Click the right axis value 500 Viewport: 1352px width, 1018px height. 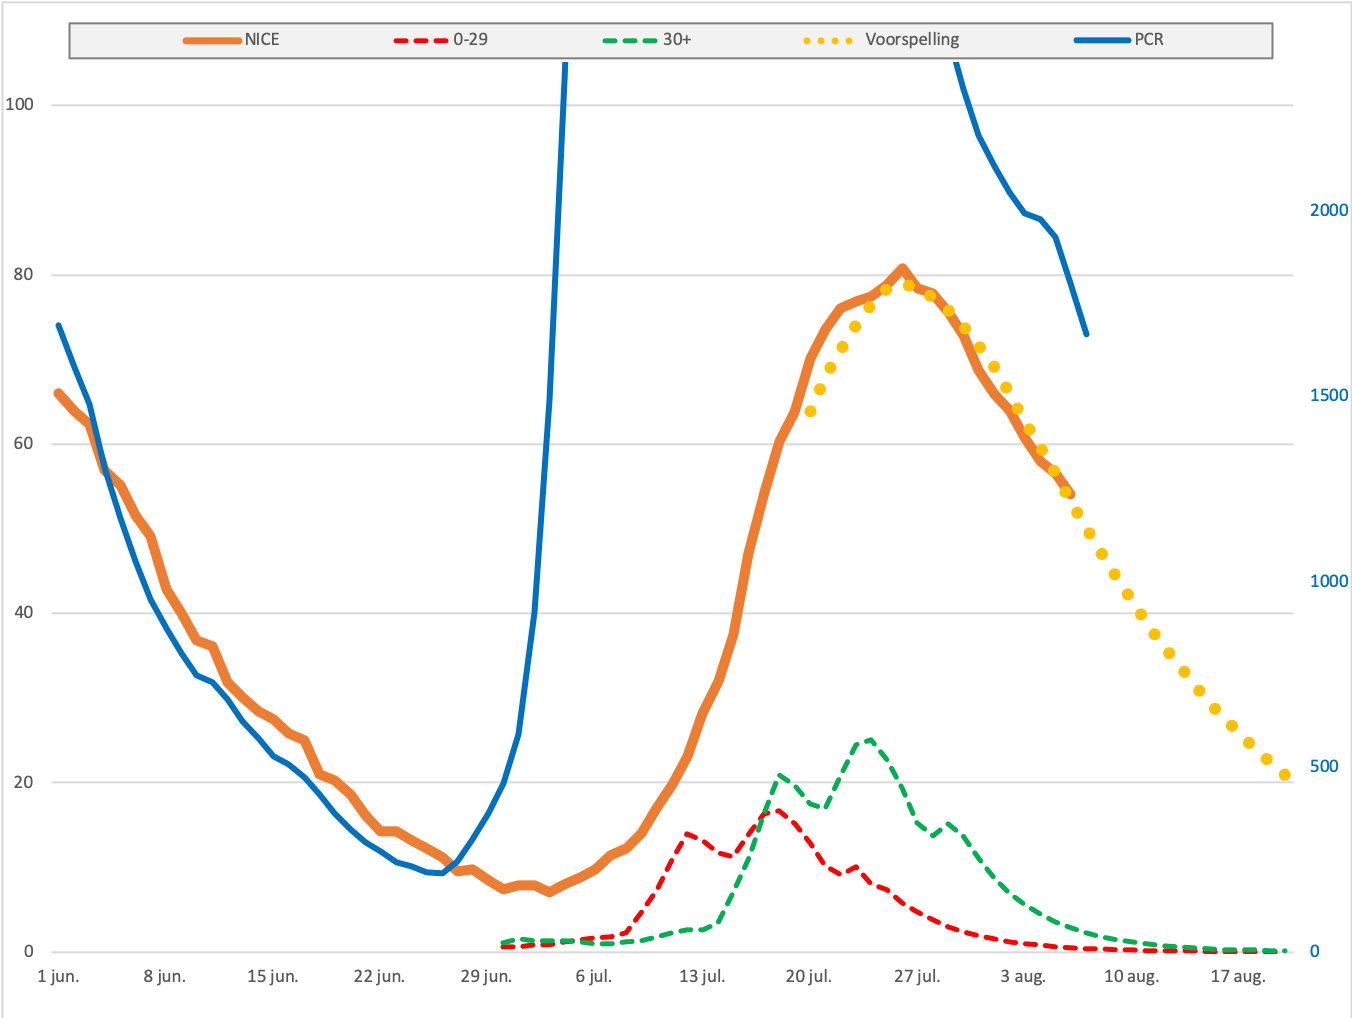[x=1324, y=766]
